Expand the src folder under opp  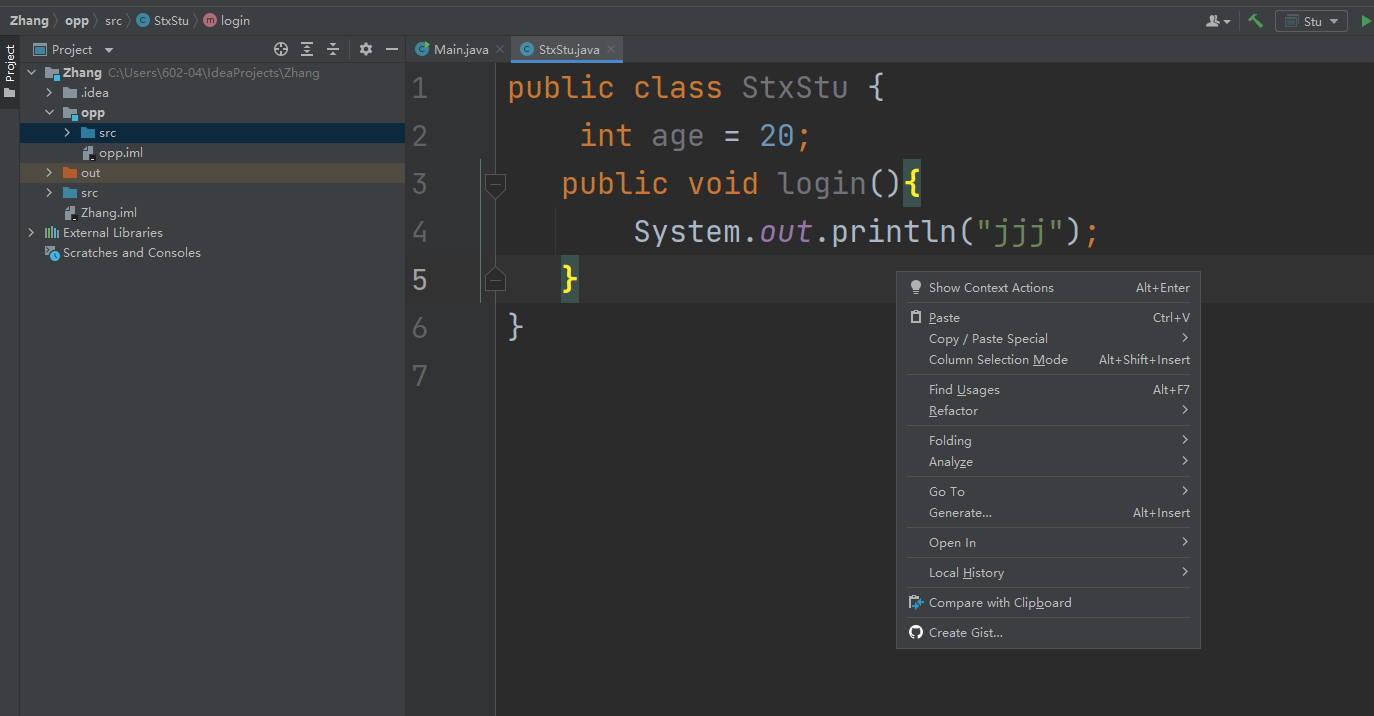[x=67, y=133]
